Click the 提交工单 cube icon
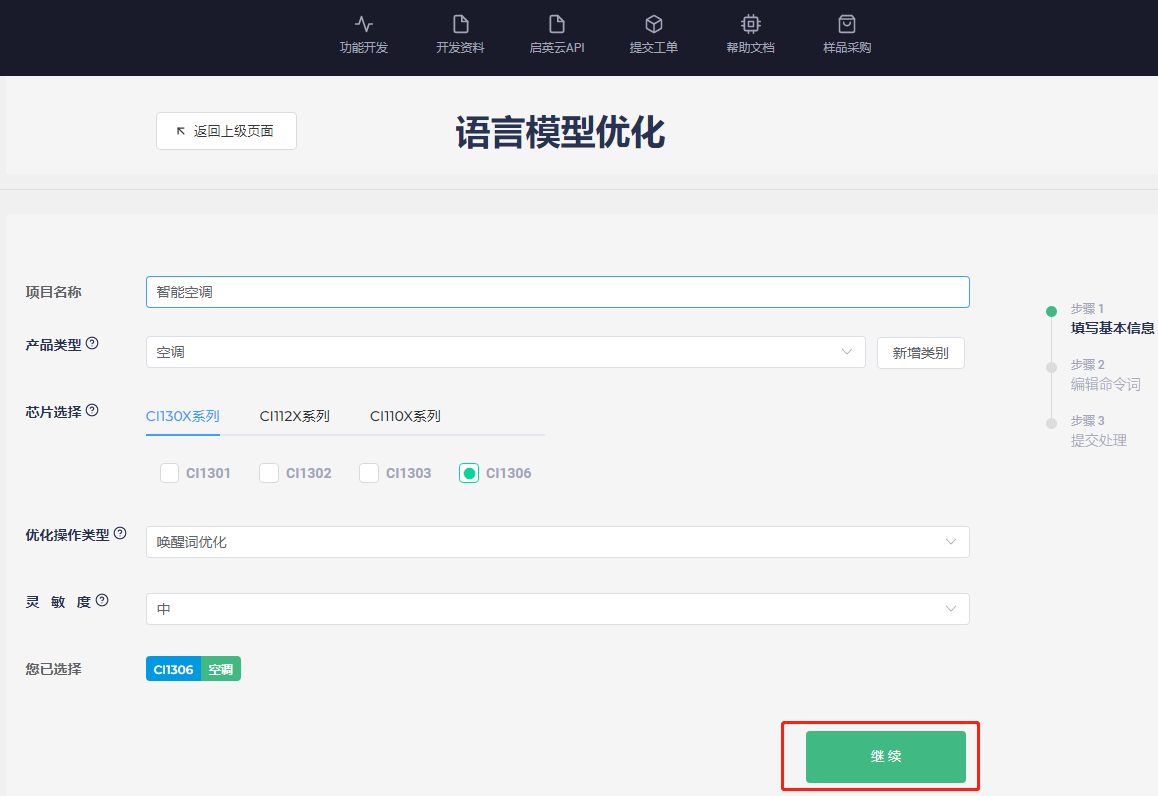 pos(653,24)
